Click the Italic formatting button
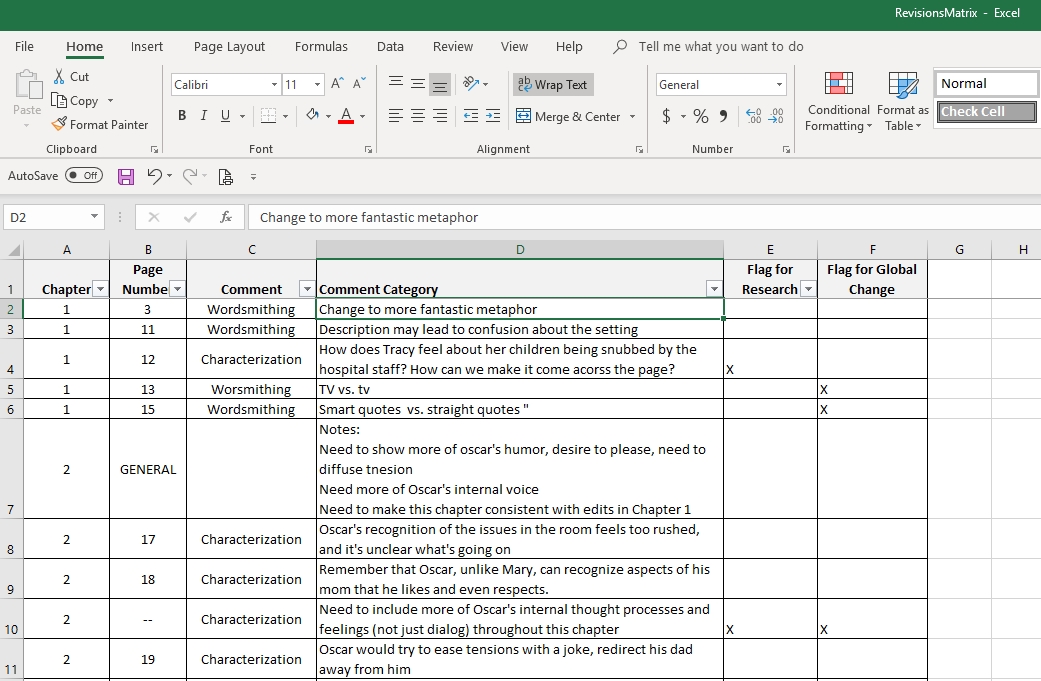The image size is (1041, 681). pos(204,116)
